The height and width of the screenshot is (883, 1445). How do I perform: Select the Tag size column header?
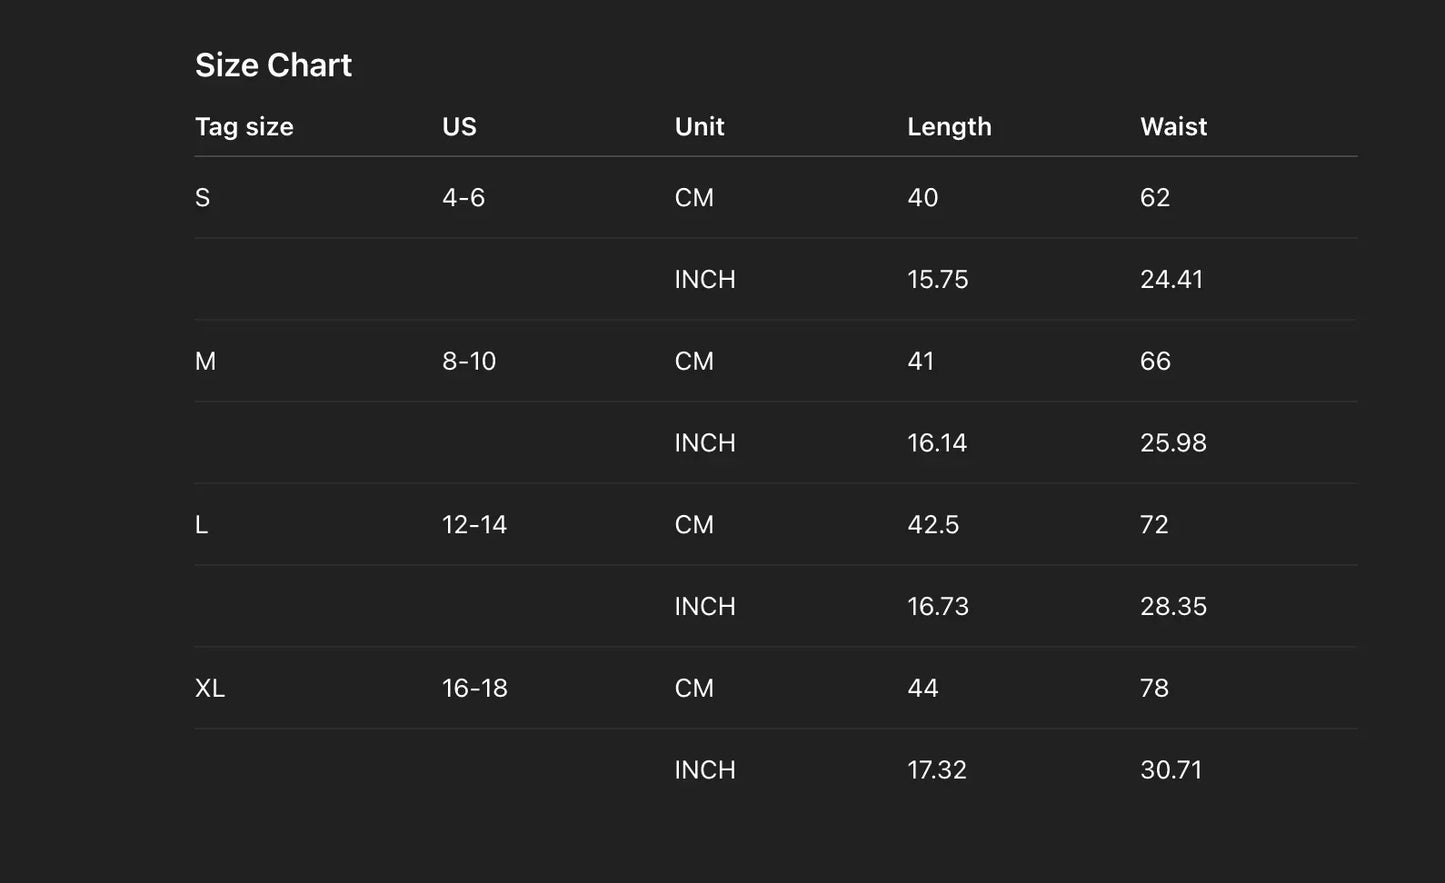[244, 127]
